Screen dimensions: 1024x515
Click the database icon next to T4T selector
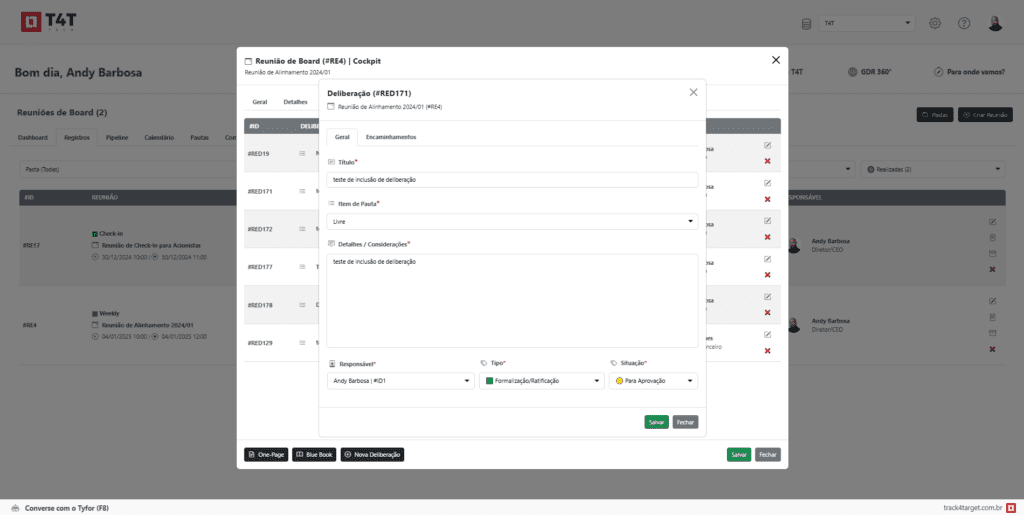807,23
